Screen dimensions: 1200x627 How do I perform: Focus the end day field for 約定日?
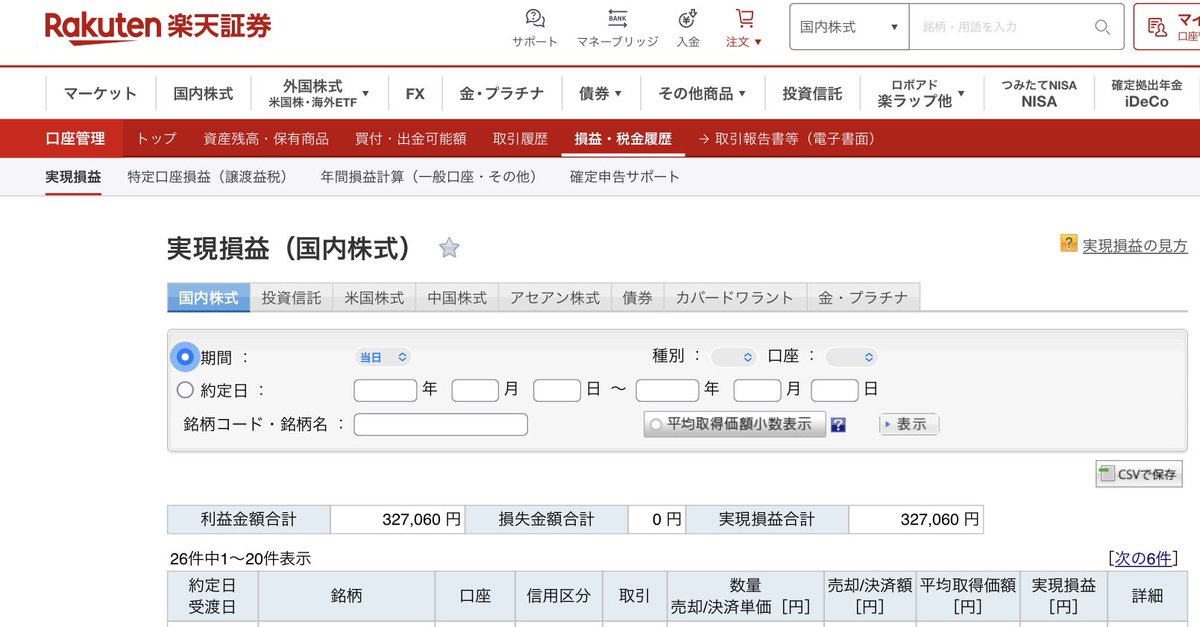[835, 390]
